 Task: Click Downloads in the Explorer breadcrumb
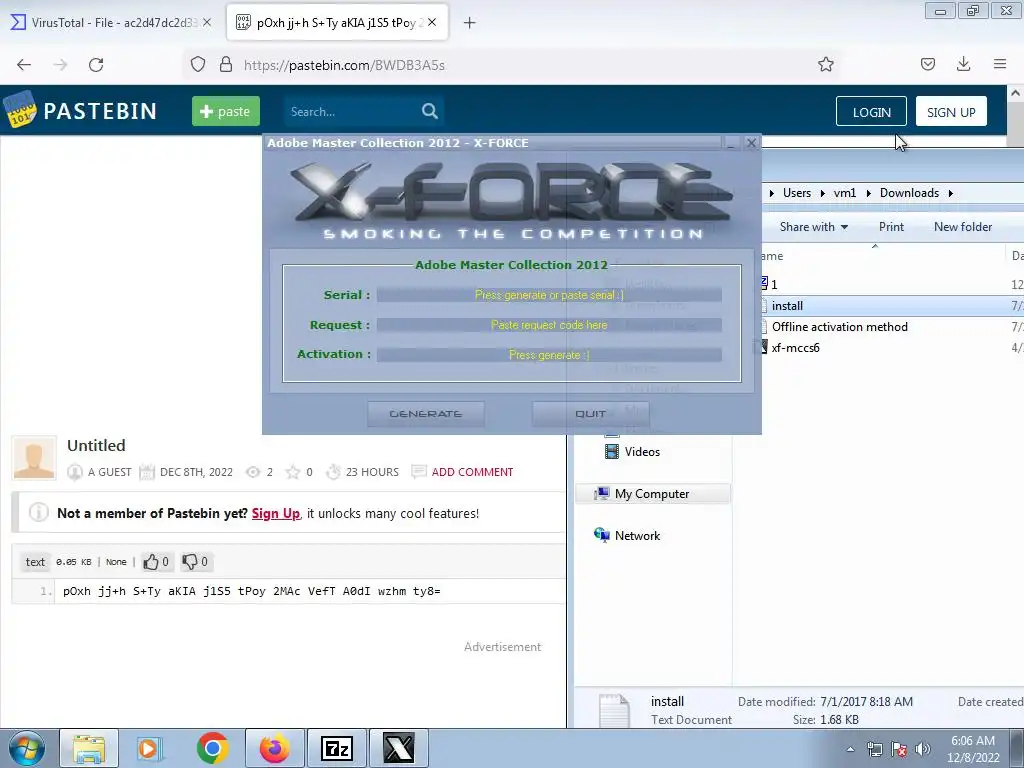click(x=909, y=193)
